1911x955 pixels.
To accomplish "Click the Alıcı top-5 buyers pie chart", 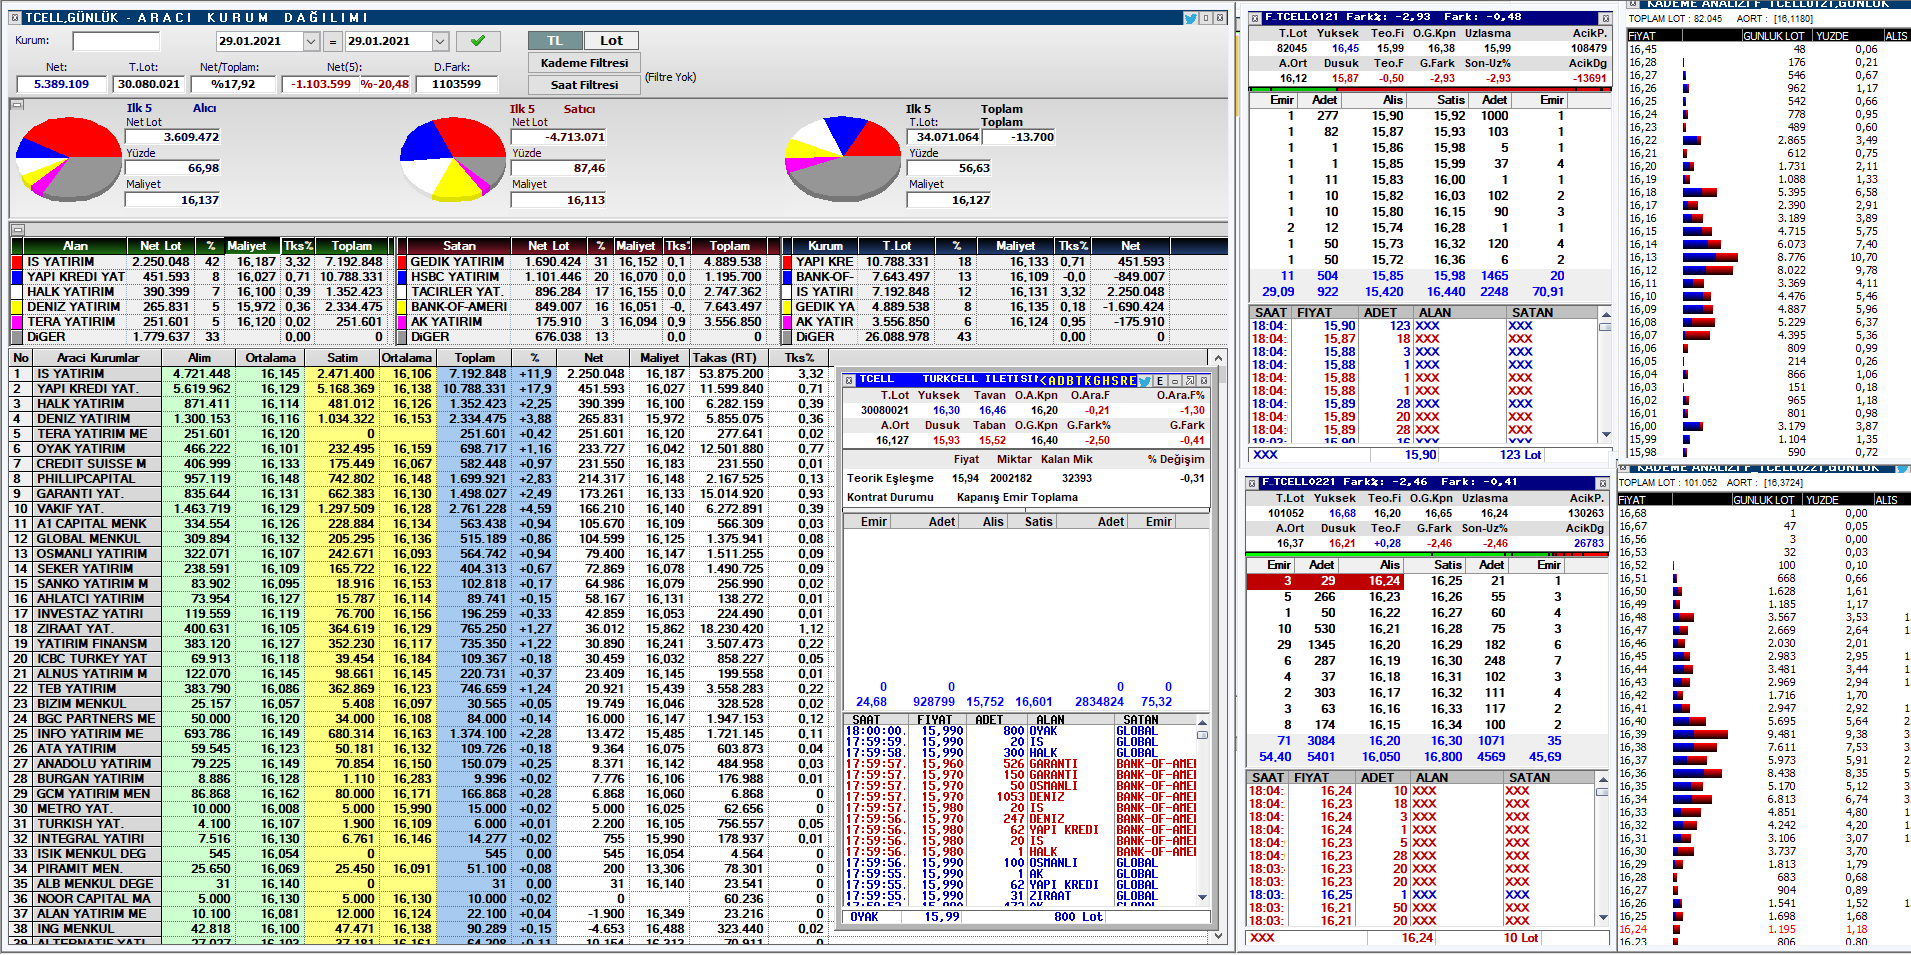I will pyautogui.click(x=70, y=160).
